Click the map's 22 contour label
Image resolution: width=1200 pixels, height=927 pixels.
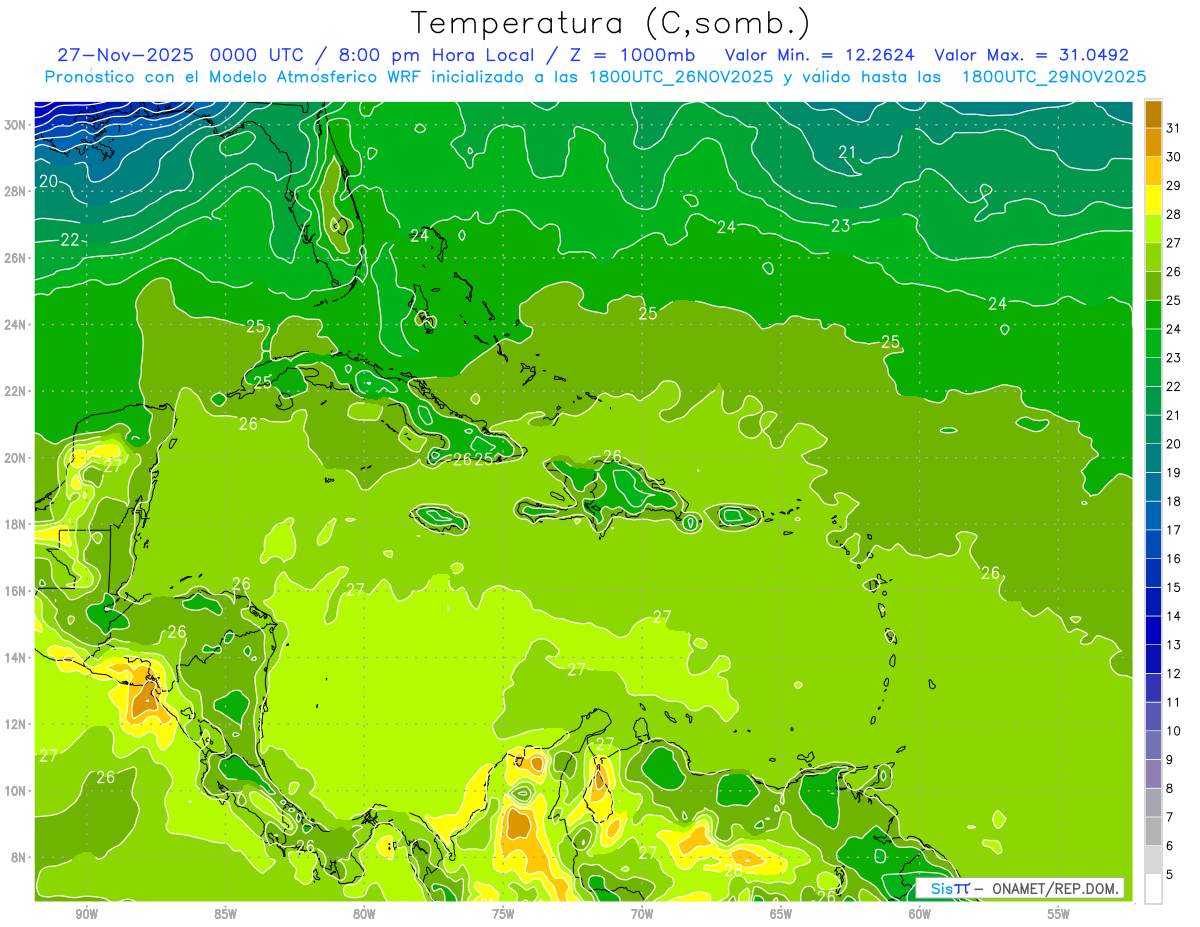click(x=70, y=240)
